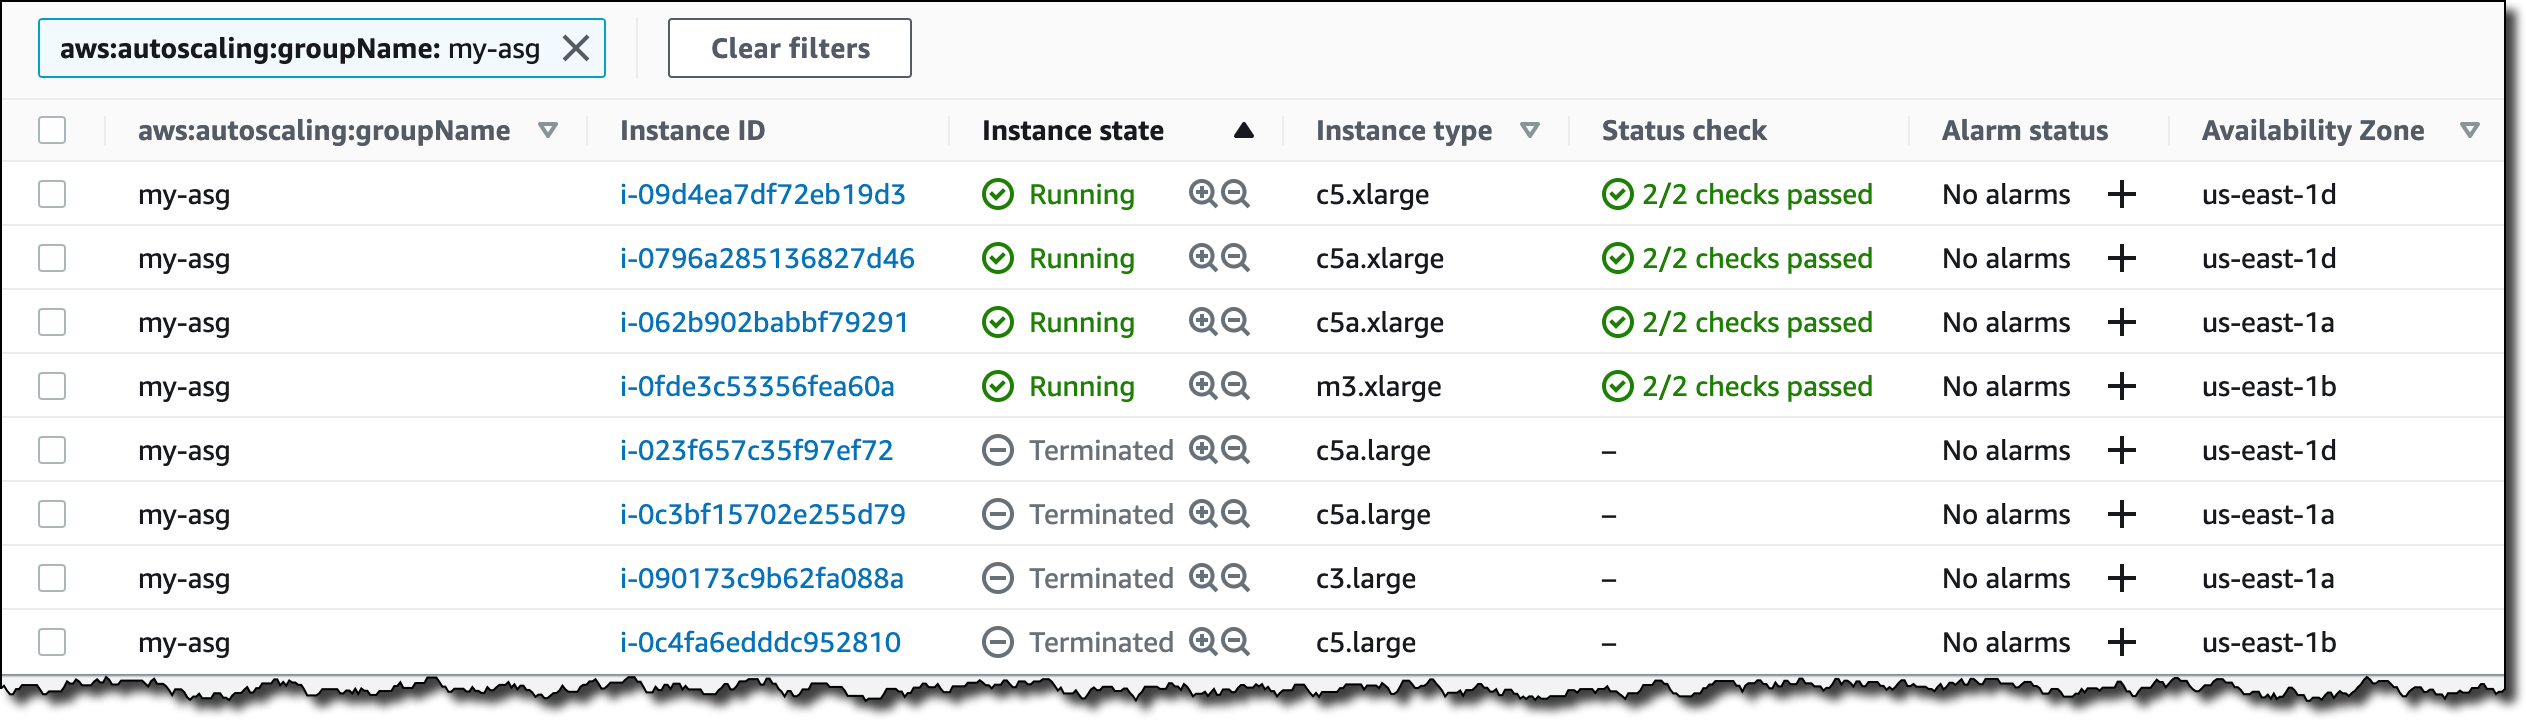Screen dimensions: 2526x722
Task: Expand the Instance type column sort arrow
Action: click(x=1529, y=130)
